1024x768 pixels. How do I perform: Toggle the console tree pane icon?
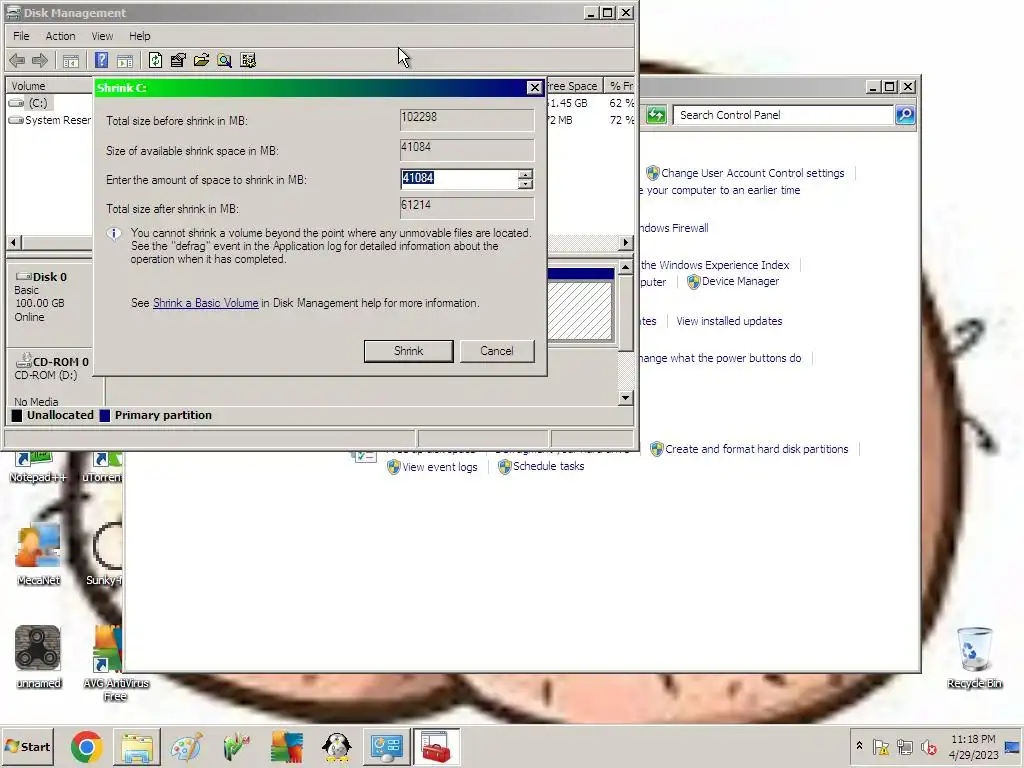pyautogui.click(x=71, y=61)
